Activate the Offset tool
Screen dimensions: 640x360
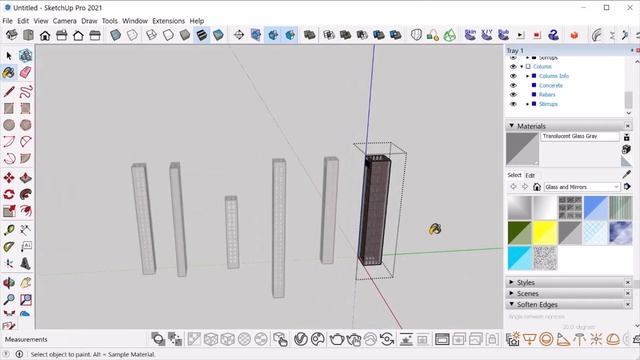point(25,211)
